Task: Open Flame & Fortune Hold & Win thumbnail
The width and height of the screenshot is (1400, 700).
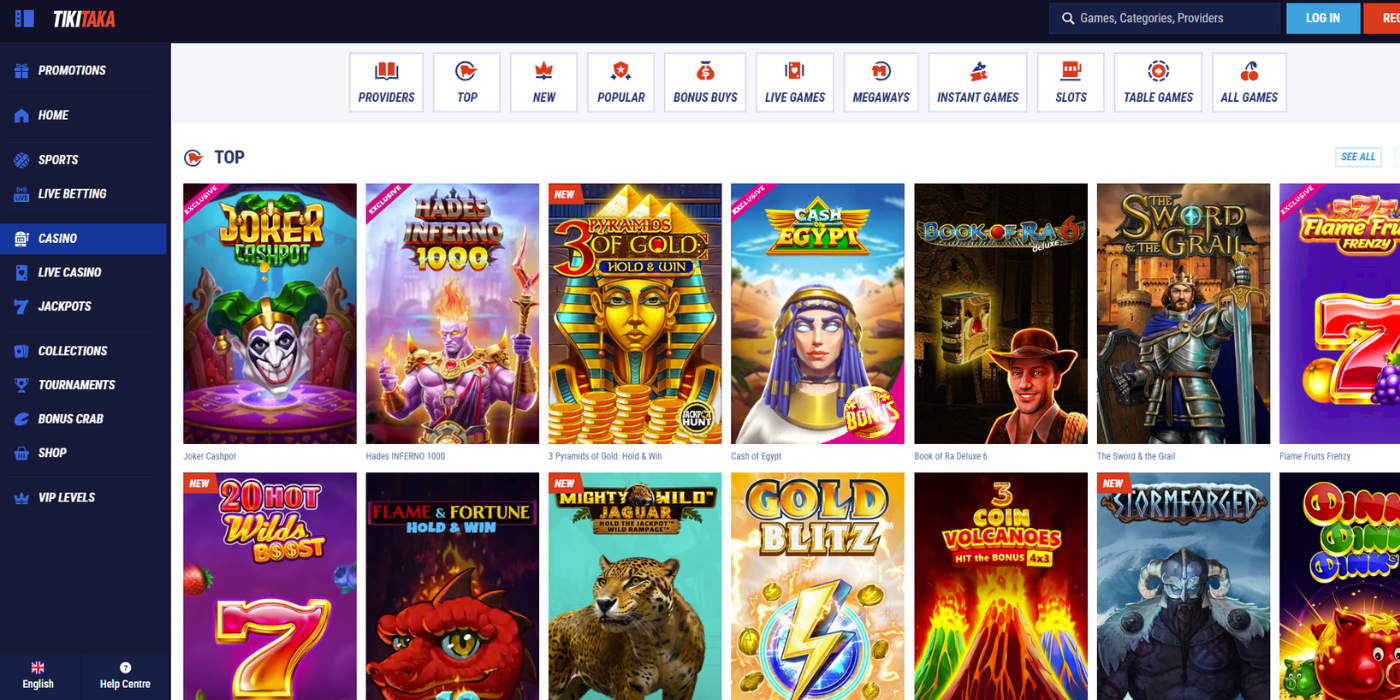Action: [x=452, y=586]
